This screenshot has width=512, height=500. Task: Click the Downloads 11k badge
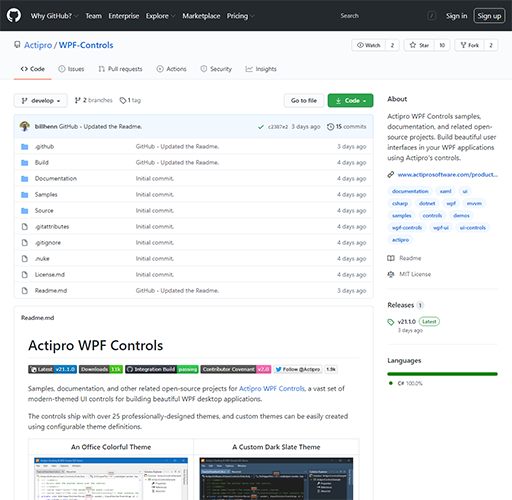[101, 369]
